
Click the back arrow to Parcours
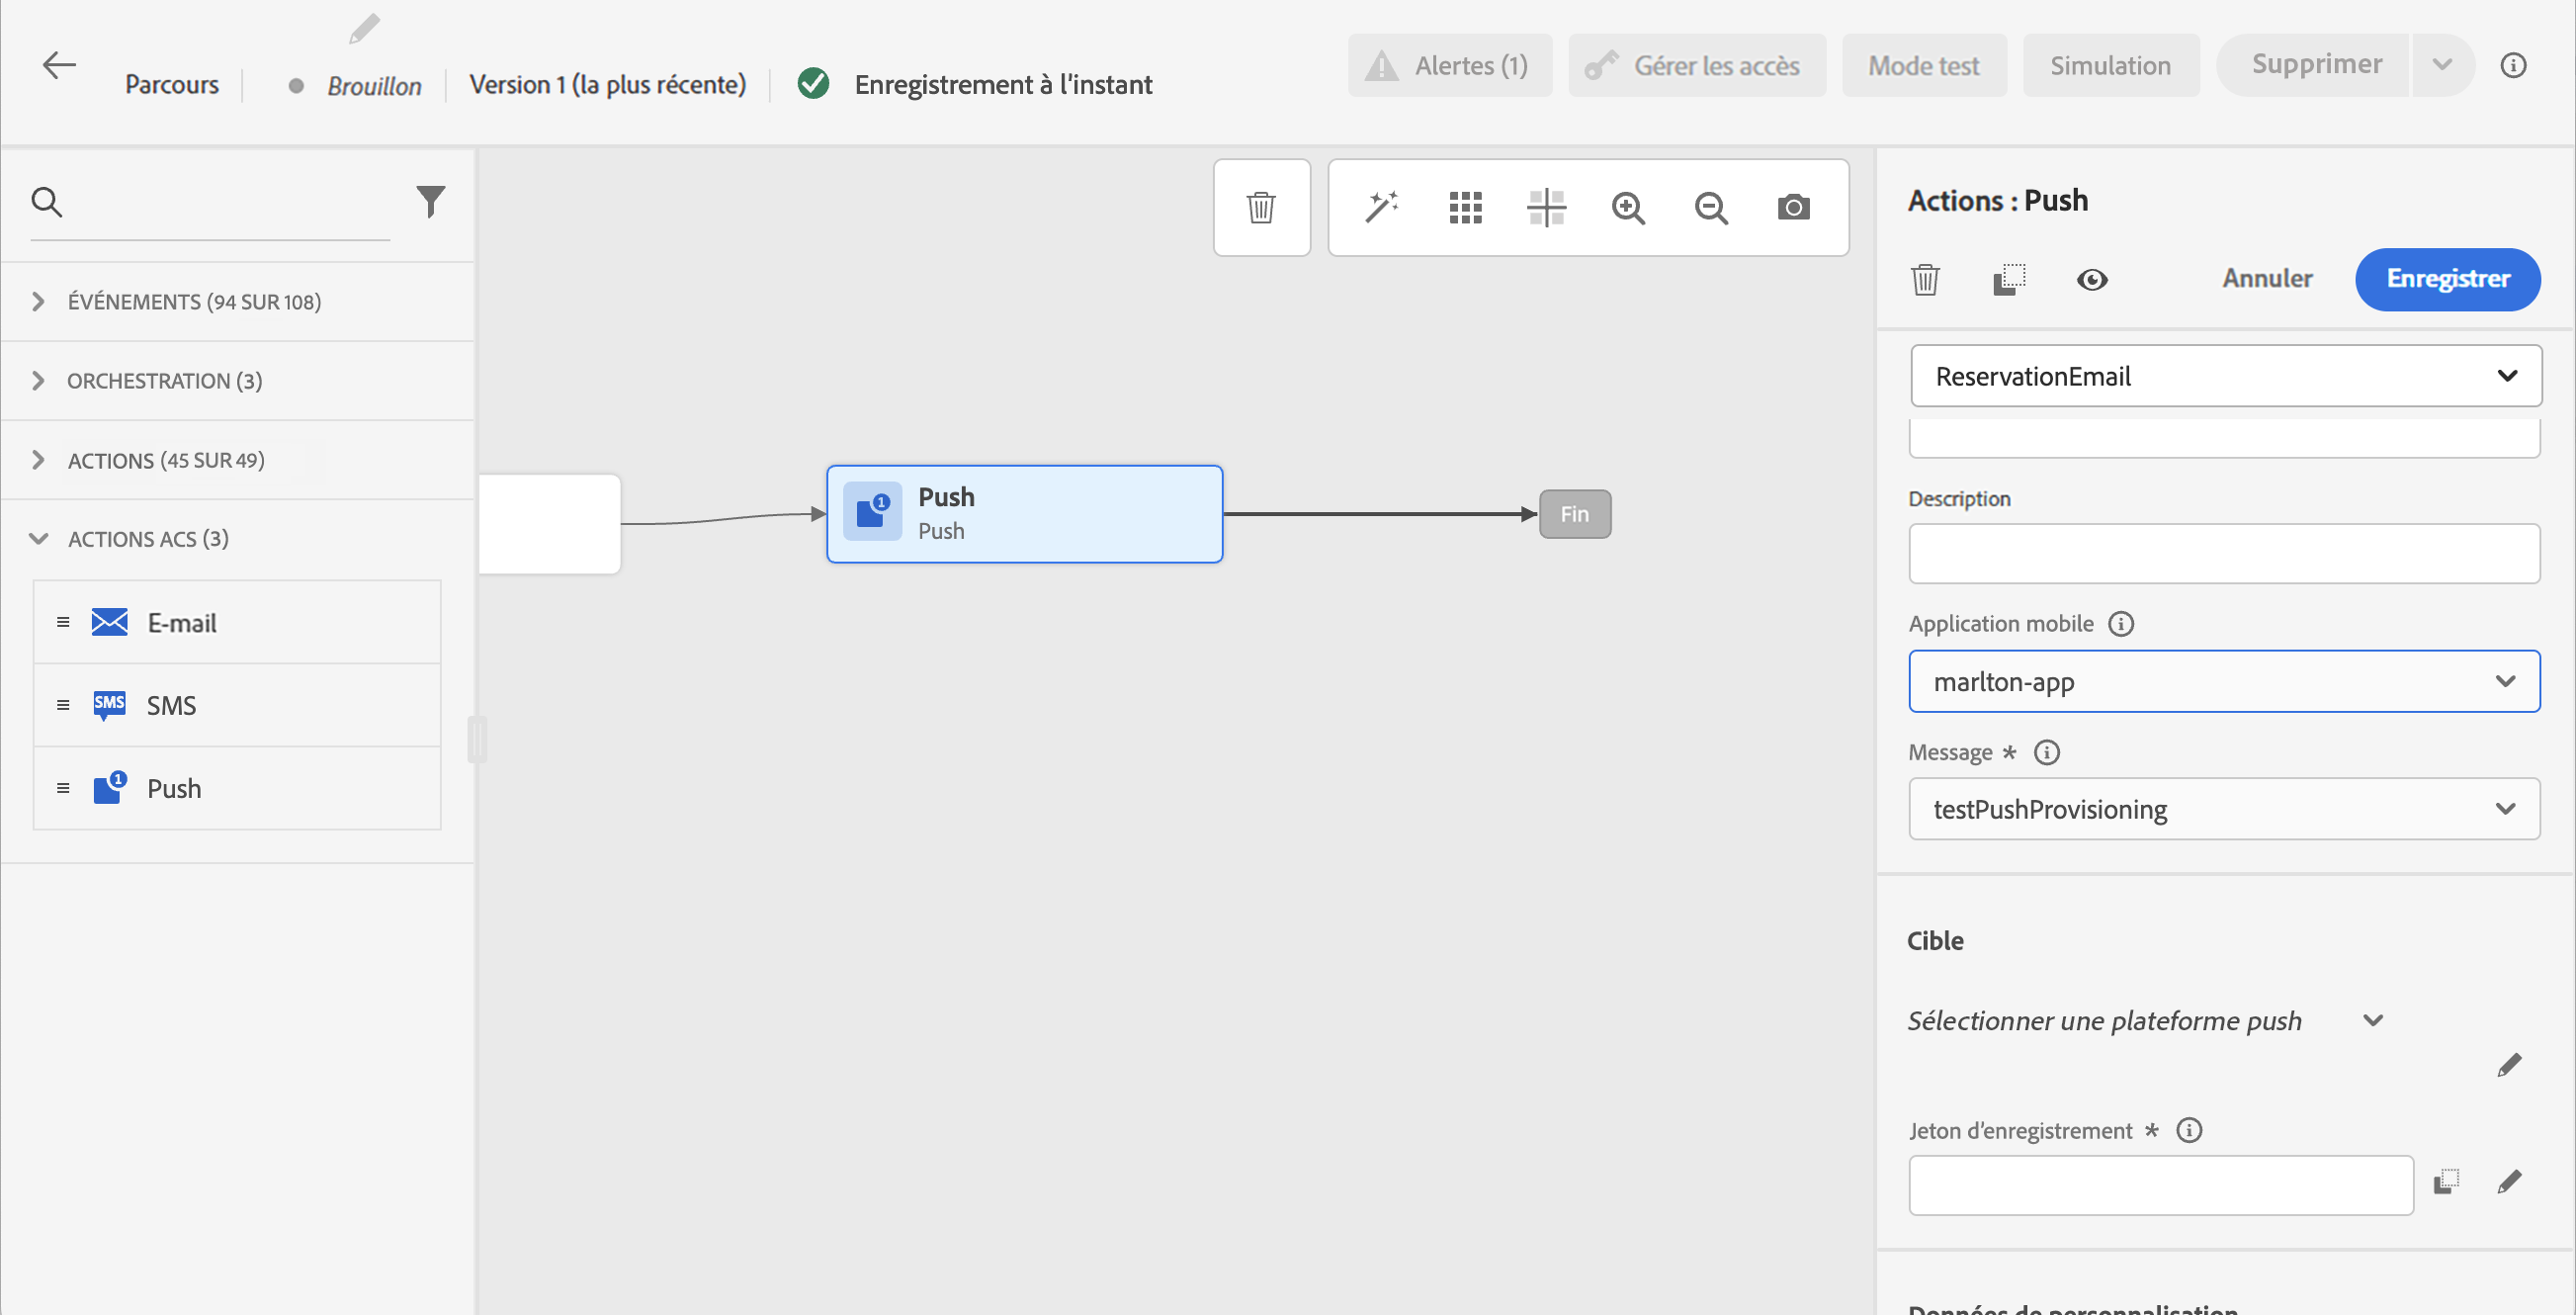59,66
